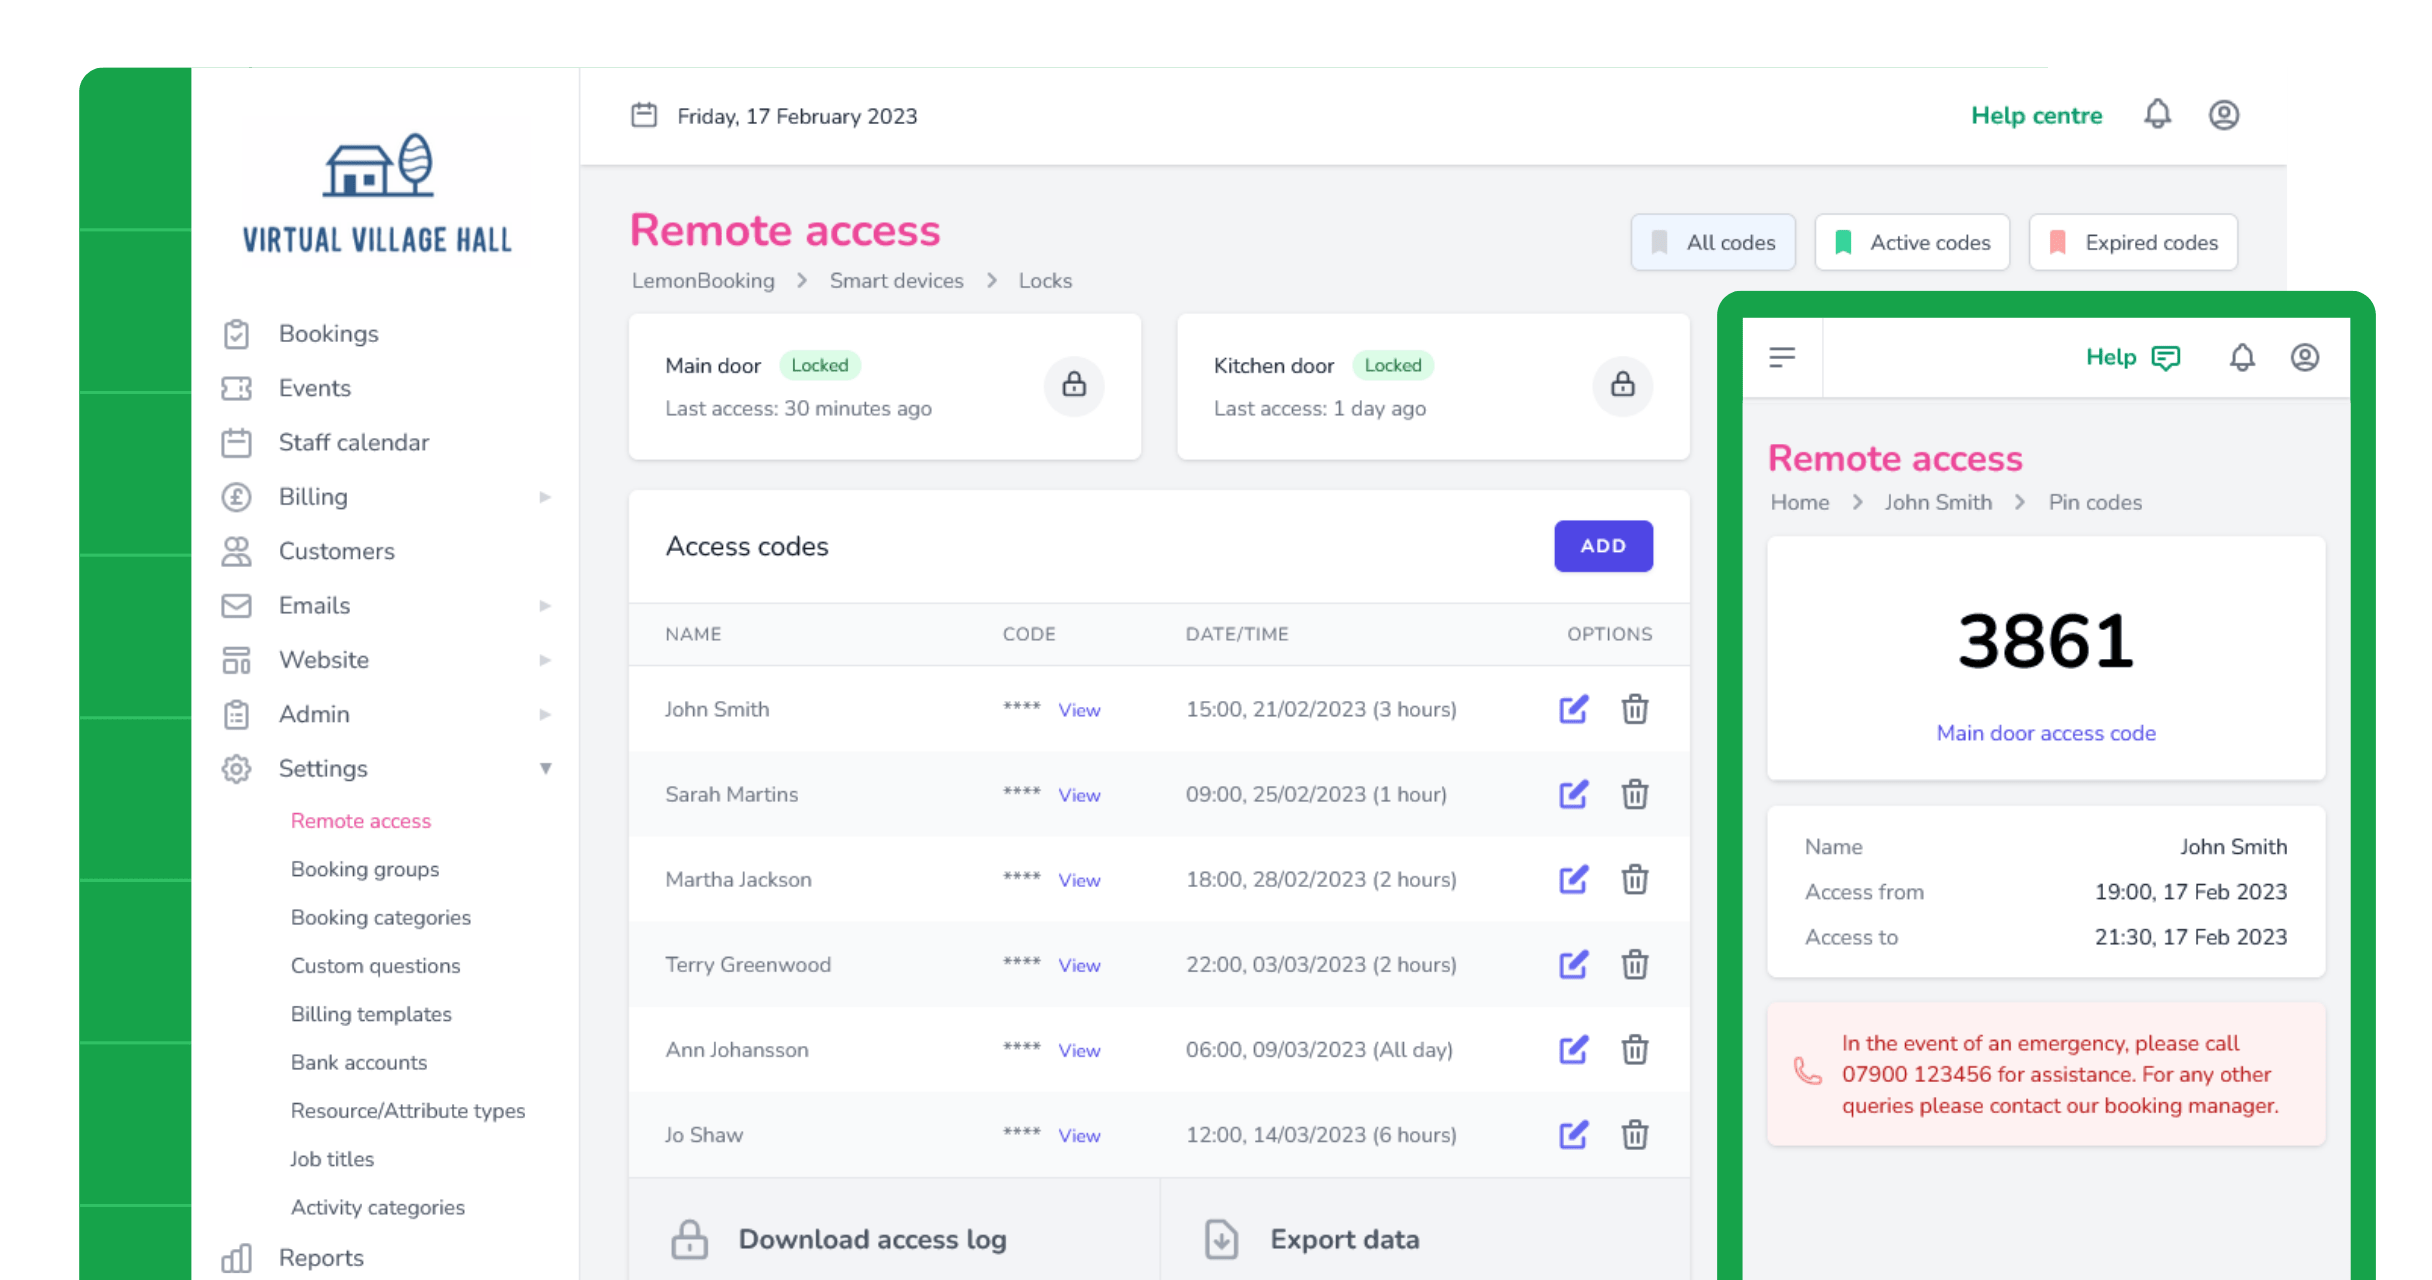The image size is (2432, 1280).
Task: Click the user account icon top right
Action: [2222, 115]
